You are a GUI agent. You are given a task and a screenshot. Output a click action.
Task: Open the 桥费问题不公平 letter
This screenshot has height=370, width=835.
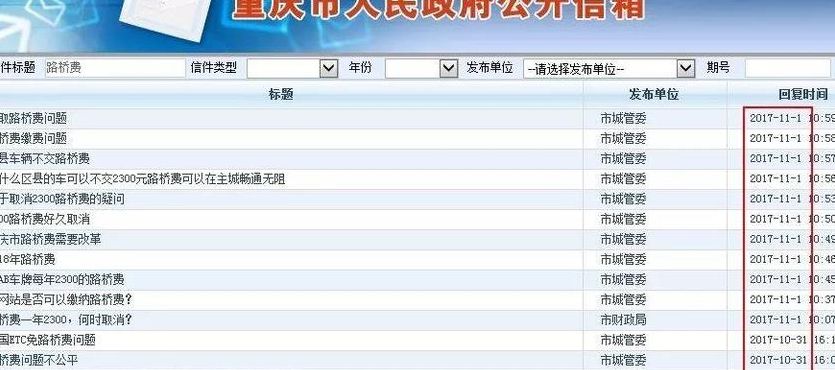[x=39, y=360]
